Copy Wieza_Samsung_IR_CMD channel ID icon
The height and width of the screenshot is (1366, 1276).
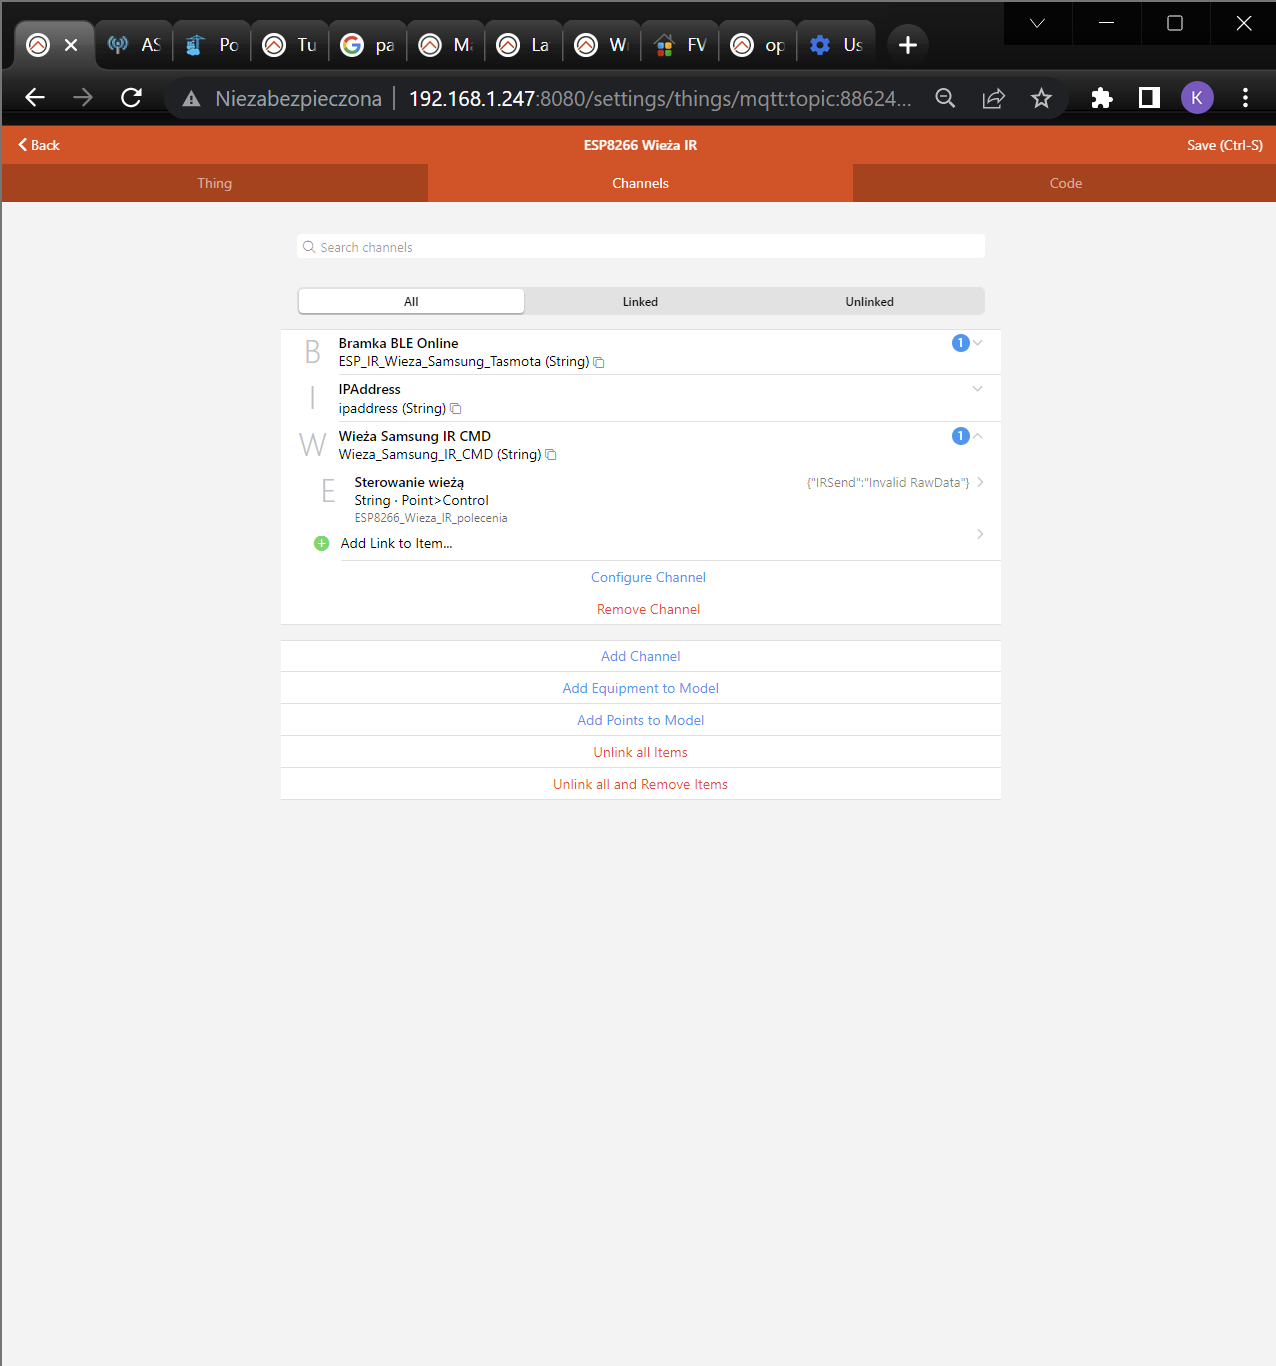551,455
